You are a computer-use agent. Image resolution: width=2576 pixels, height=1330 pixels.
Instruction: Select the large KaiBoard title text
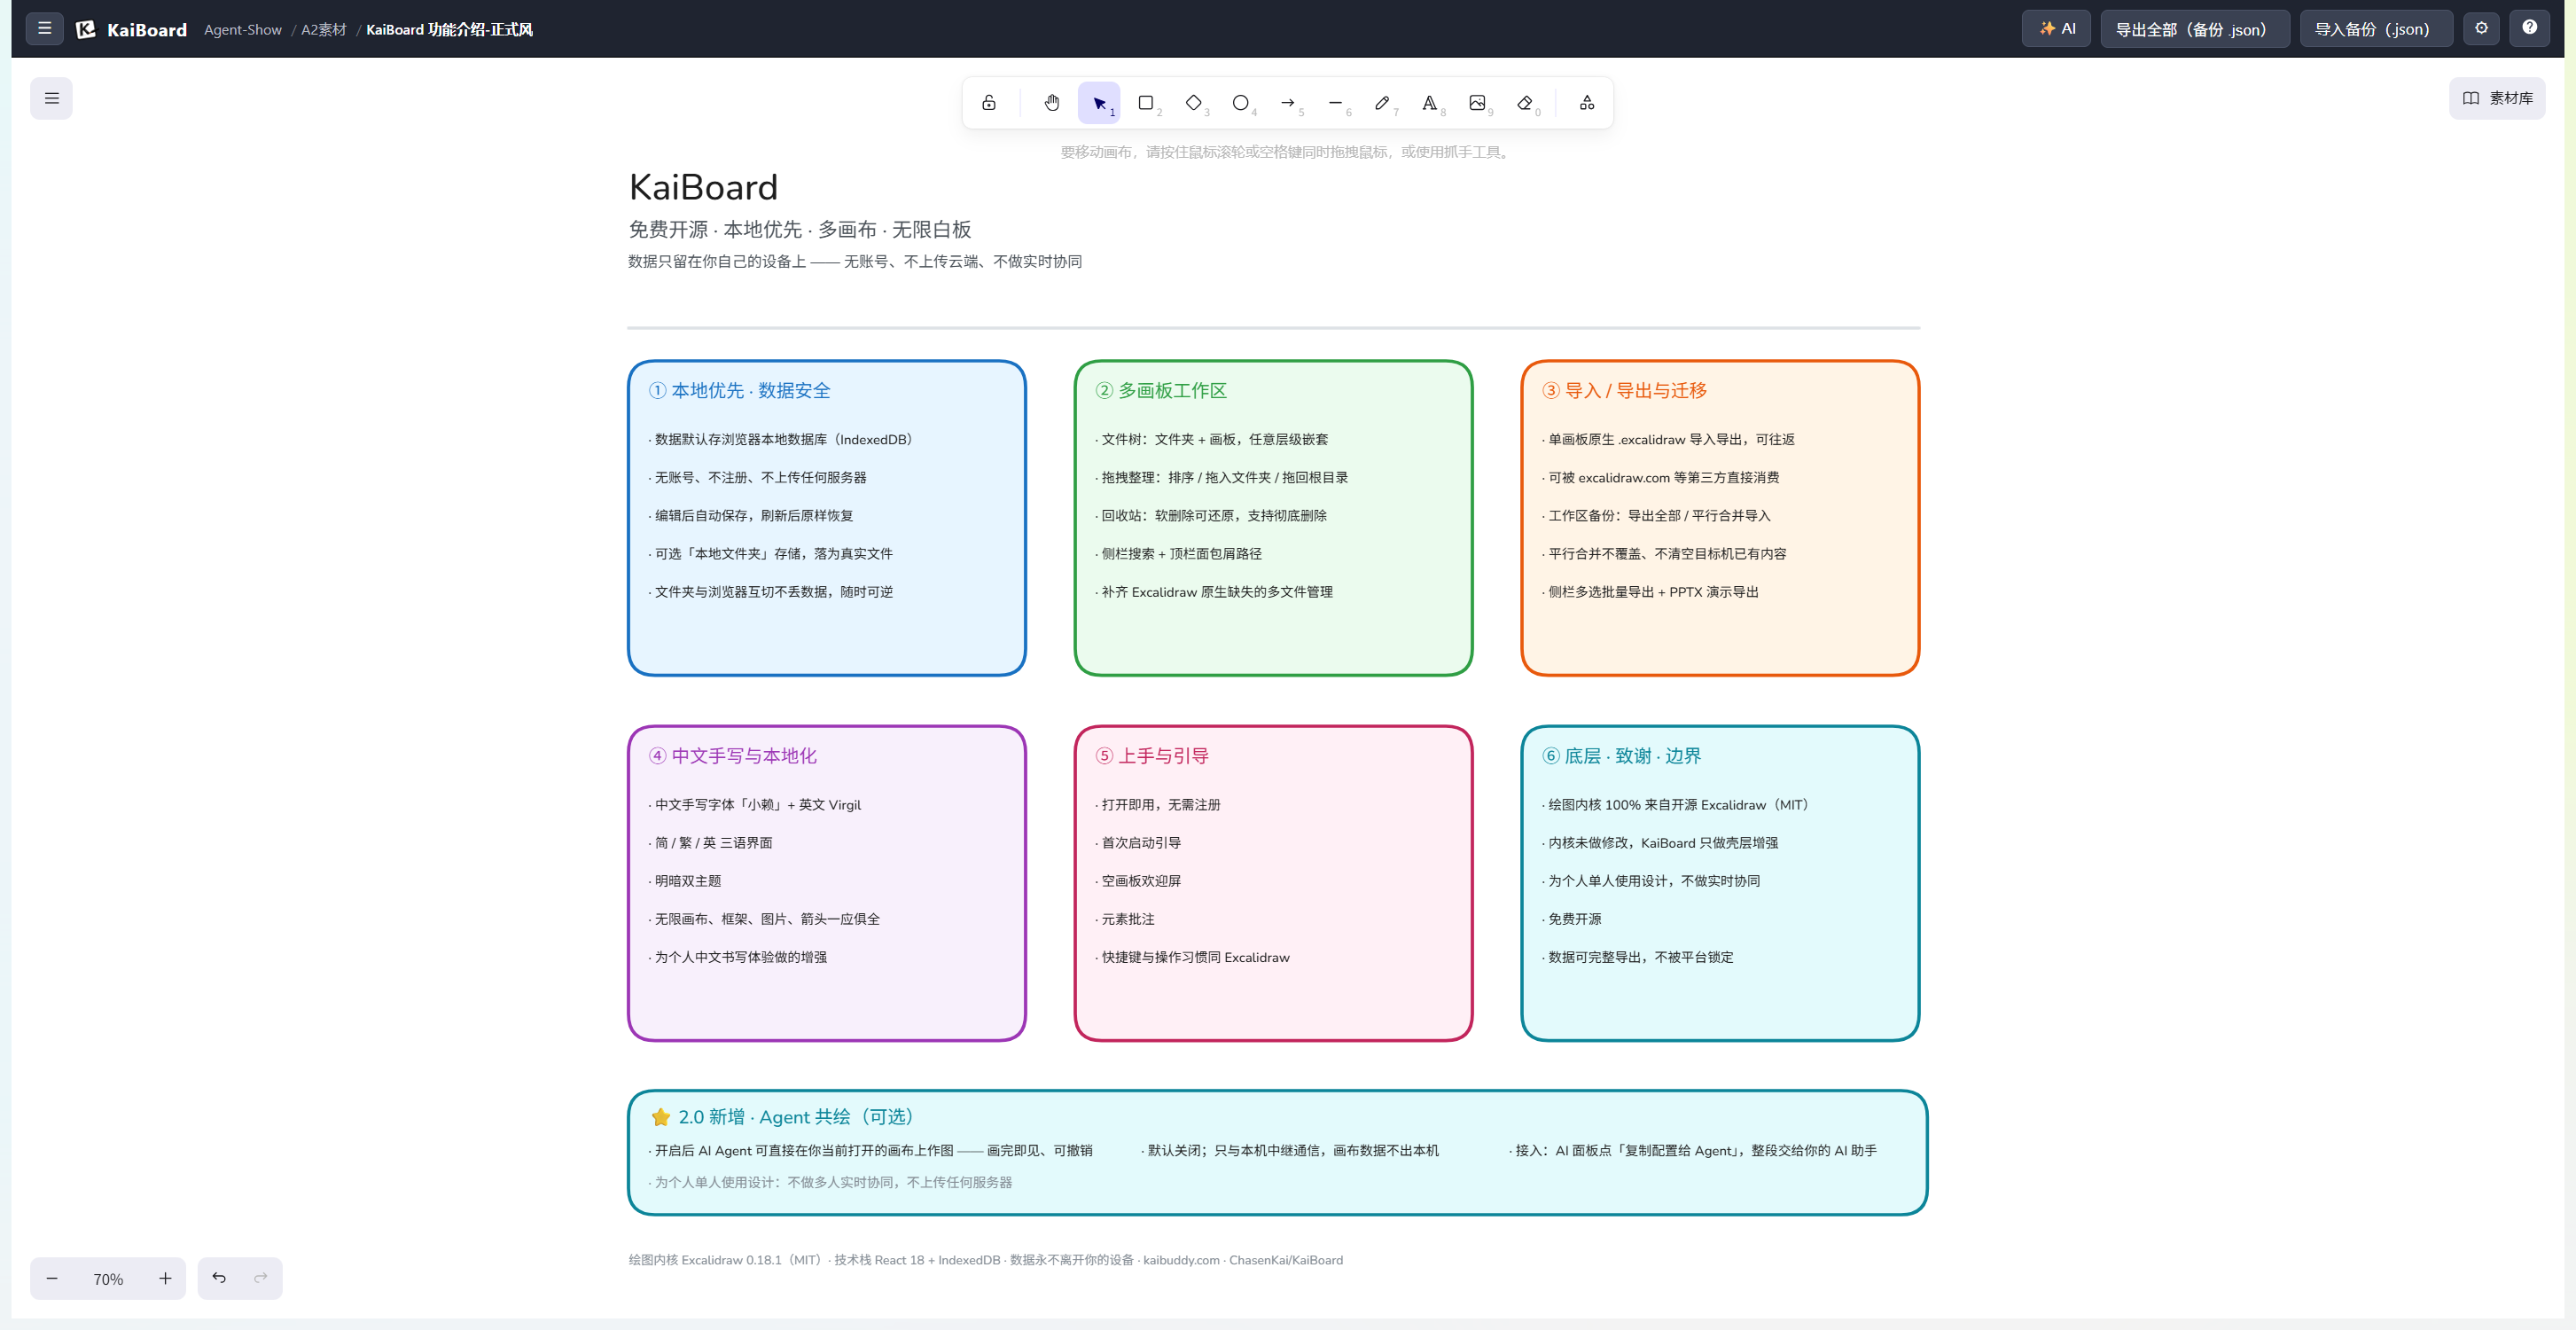tap(703, 187)
